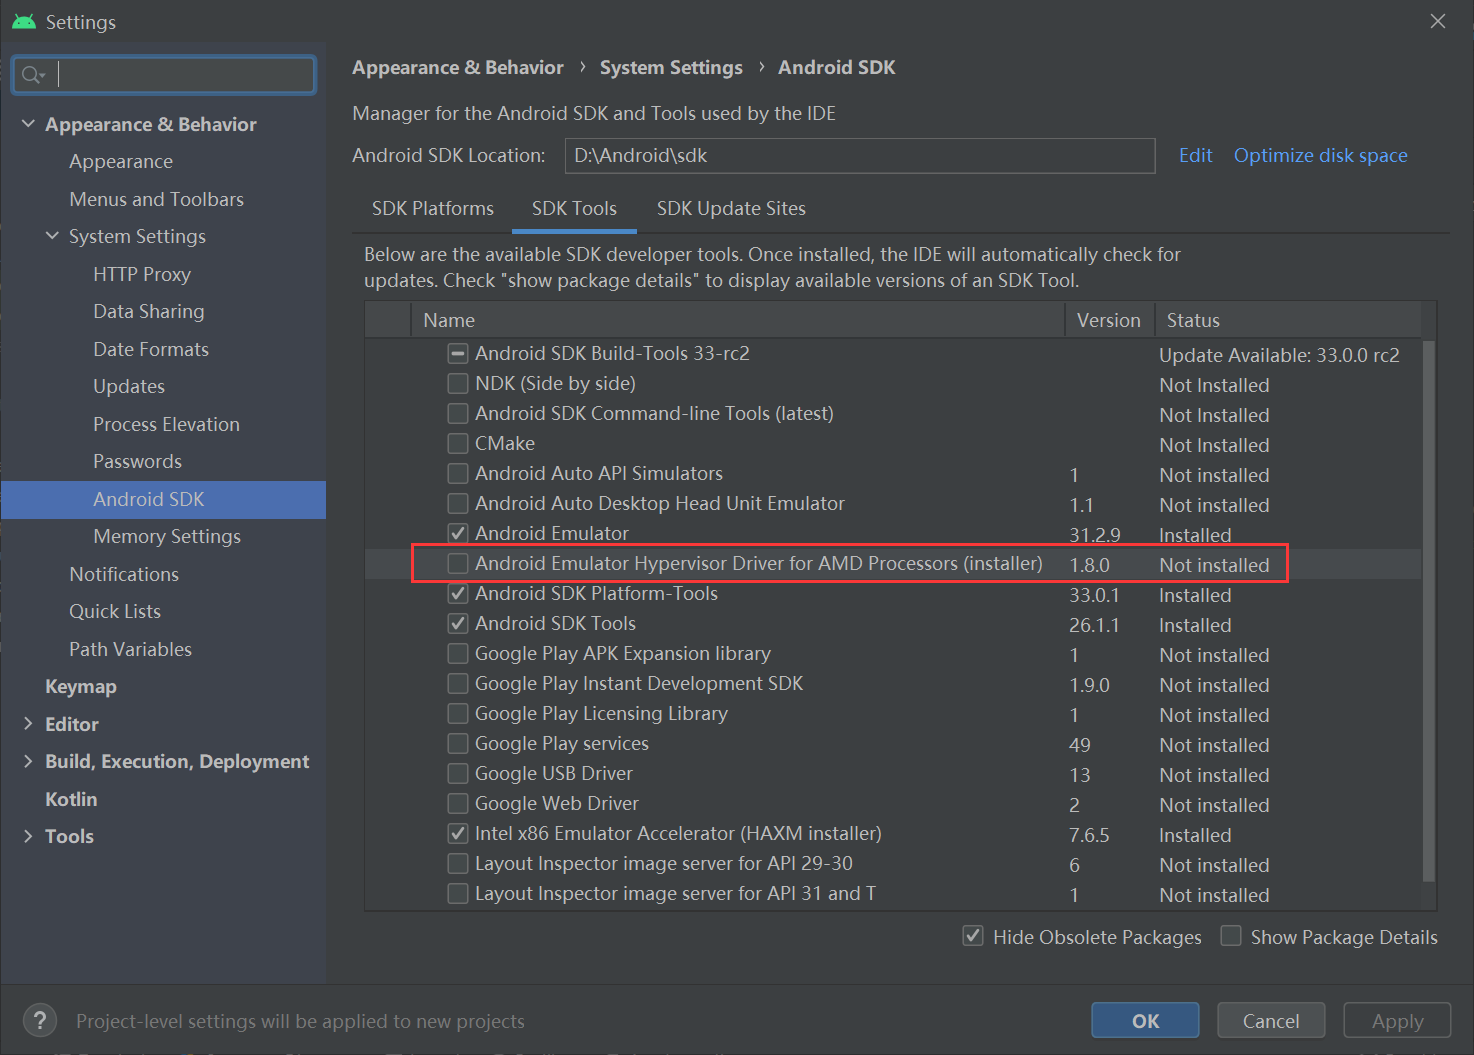The height and width of the screenshot is (1055, 1474).
Task: Open the SDK Update Sites tab
Action: tap(731, 208)
